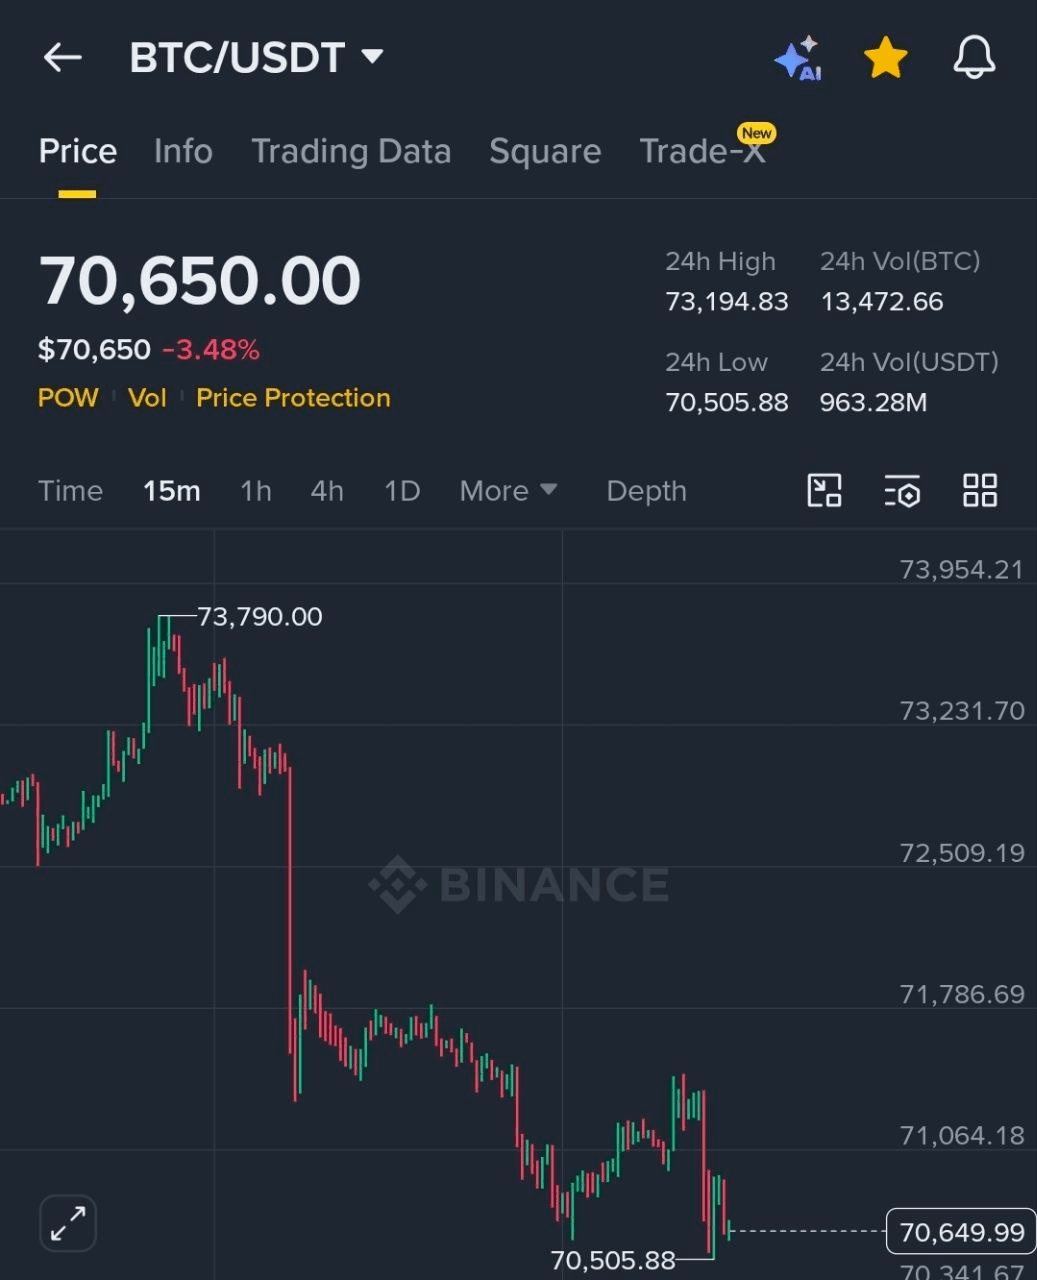This screenshot has height=1280, width=1037.
Task: Tap the back arrow icon
Action: pos(62,58)
